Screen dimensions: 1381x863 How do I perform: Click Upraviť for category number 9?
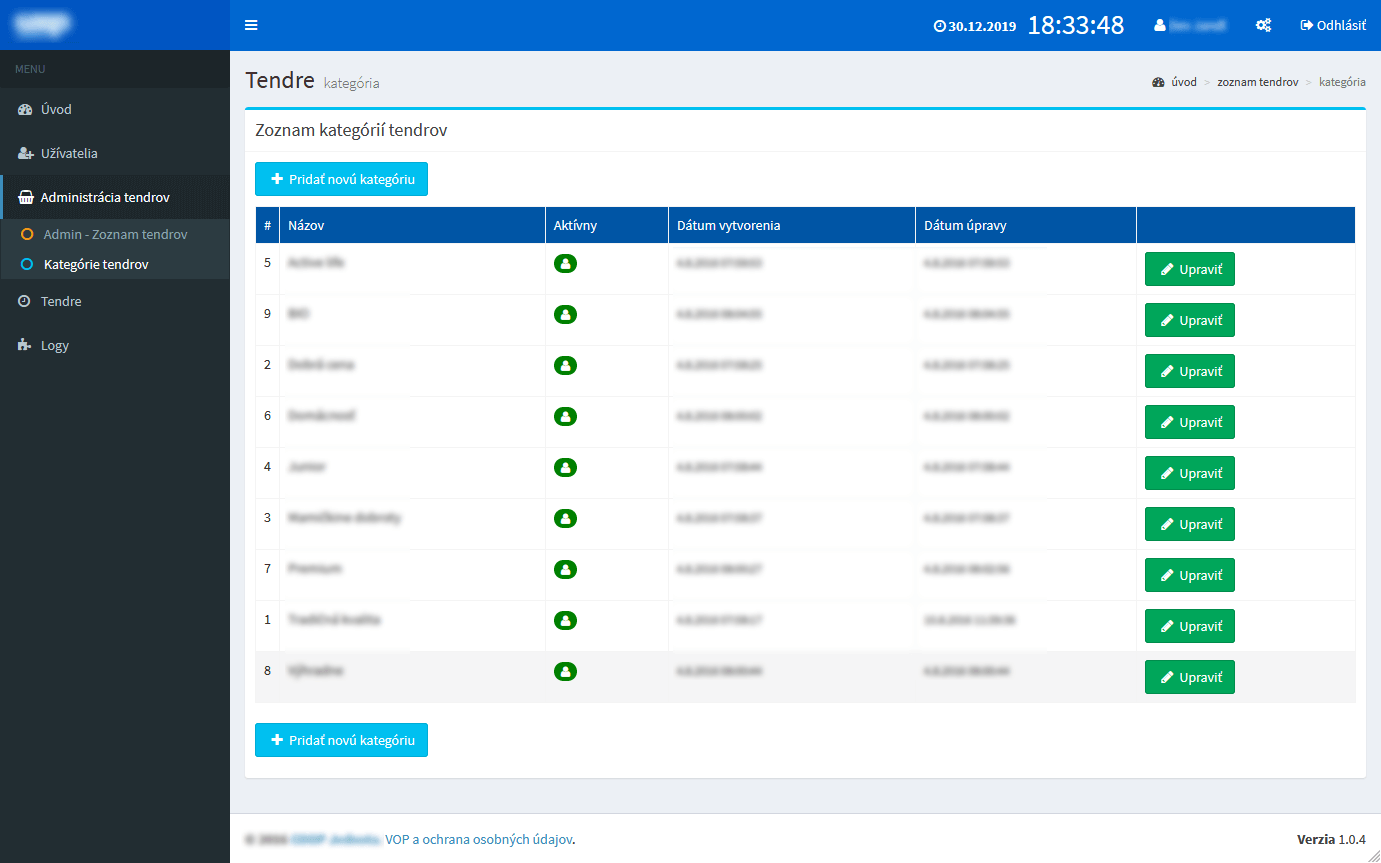[x=1190, y=320]
